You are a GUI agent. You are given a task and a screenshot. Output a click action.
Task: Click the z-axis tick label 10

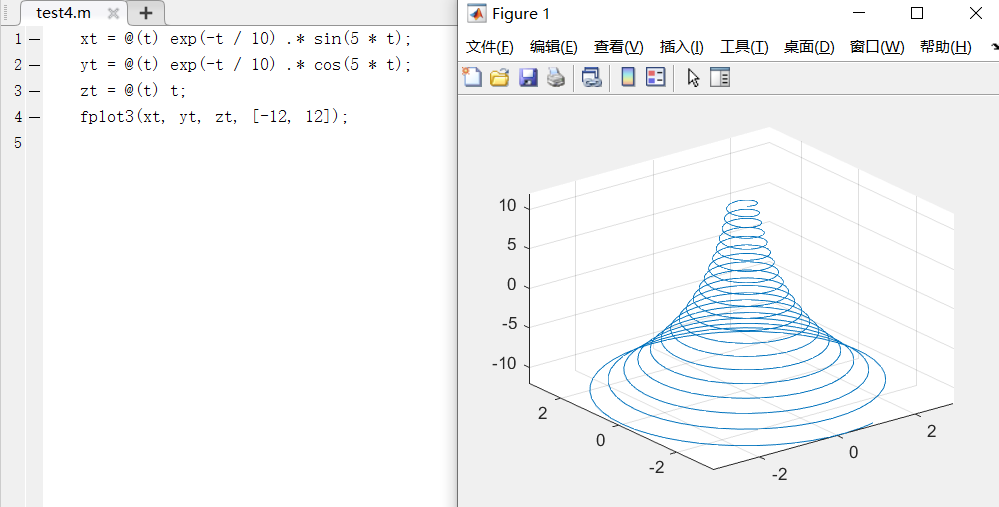click(508, 206)
